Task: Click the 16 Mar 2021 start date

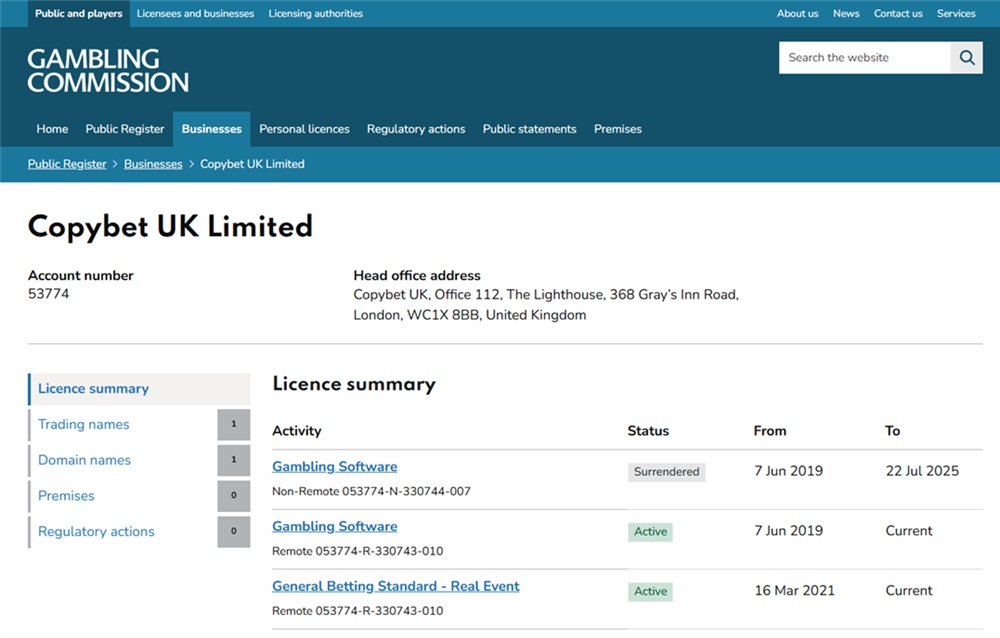Action: [x=795, y=591]
